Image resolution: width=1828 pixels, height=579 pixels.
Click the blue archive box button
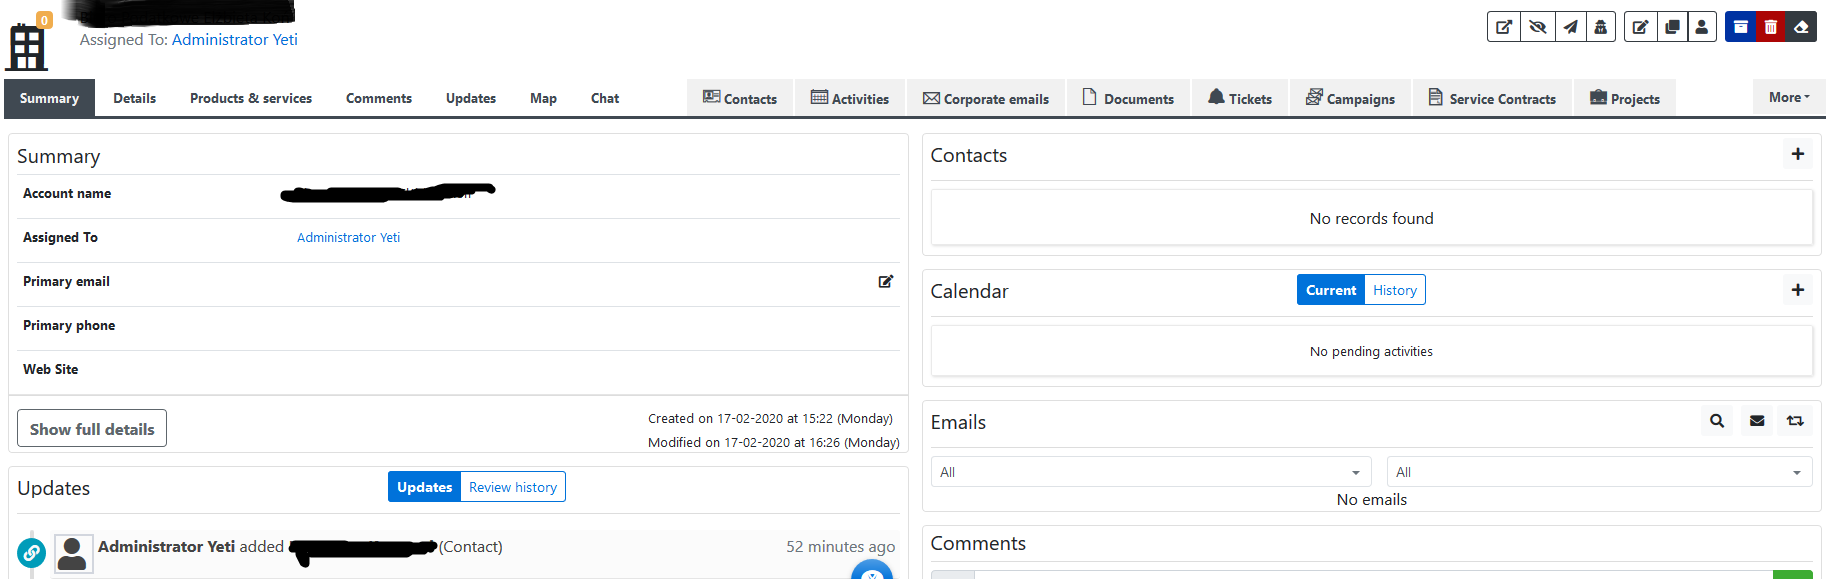(x=1740, y=27)
